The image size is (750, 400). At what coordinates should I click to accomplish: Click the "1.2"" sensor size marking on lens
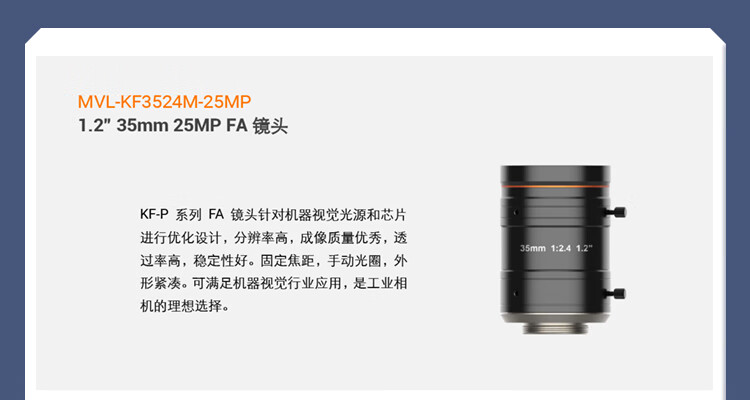[x=584, y=248]
